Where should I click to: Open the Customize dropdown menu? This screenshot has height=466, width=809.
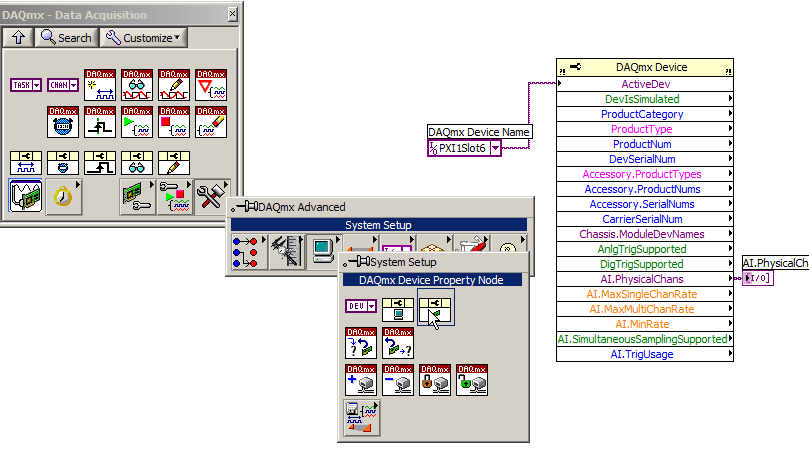[143, 38]
